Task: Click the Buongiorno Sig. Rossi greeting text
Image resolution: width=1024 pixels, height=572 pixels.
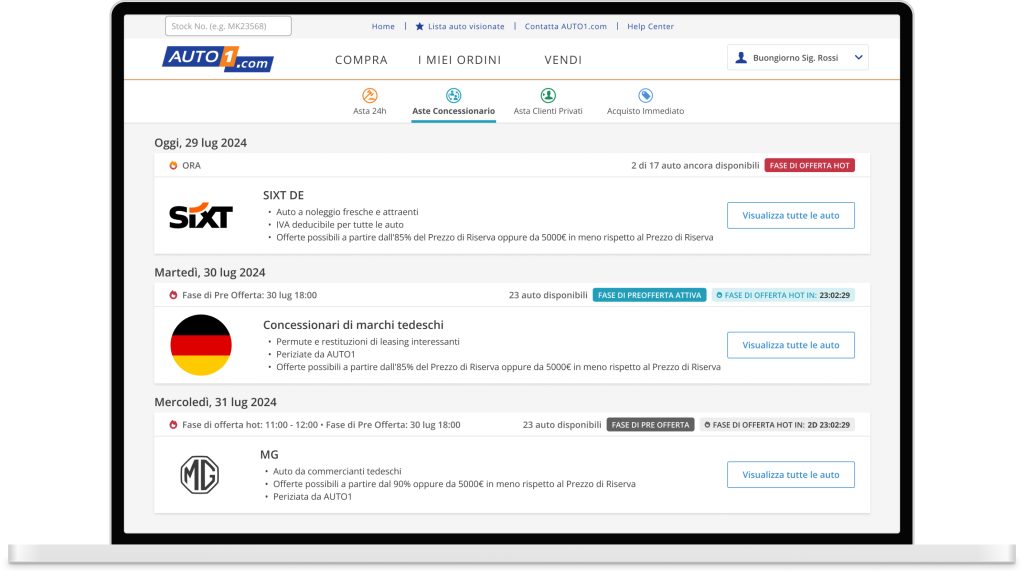Action: click(795, 57)
